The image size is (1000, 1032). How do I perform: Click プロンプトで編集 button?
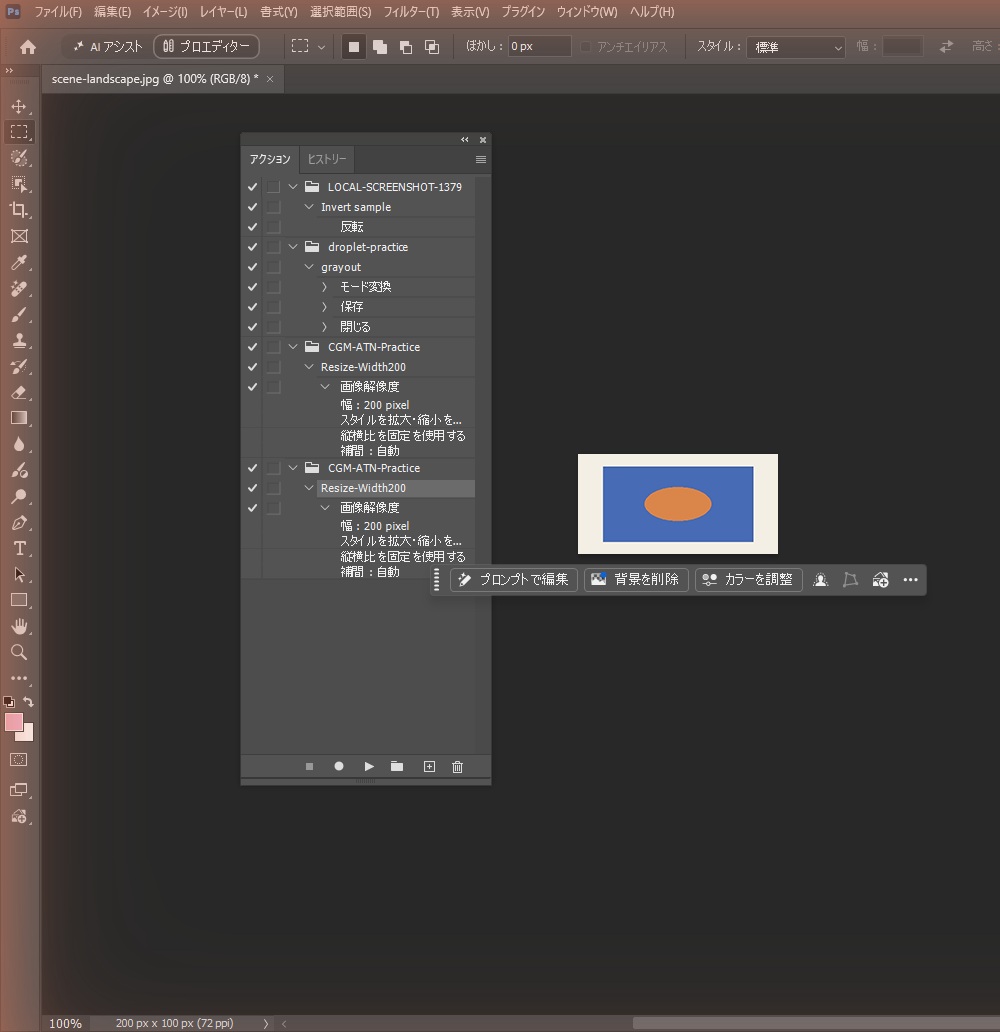point(513,580)
